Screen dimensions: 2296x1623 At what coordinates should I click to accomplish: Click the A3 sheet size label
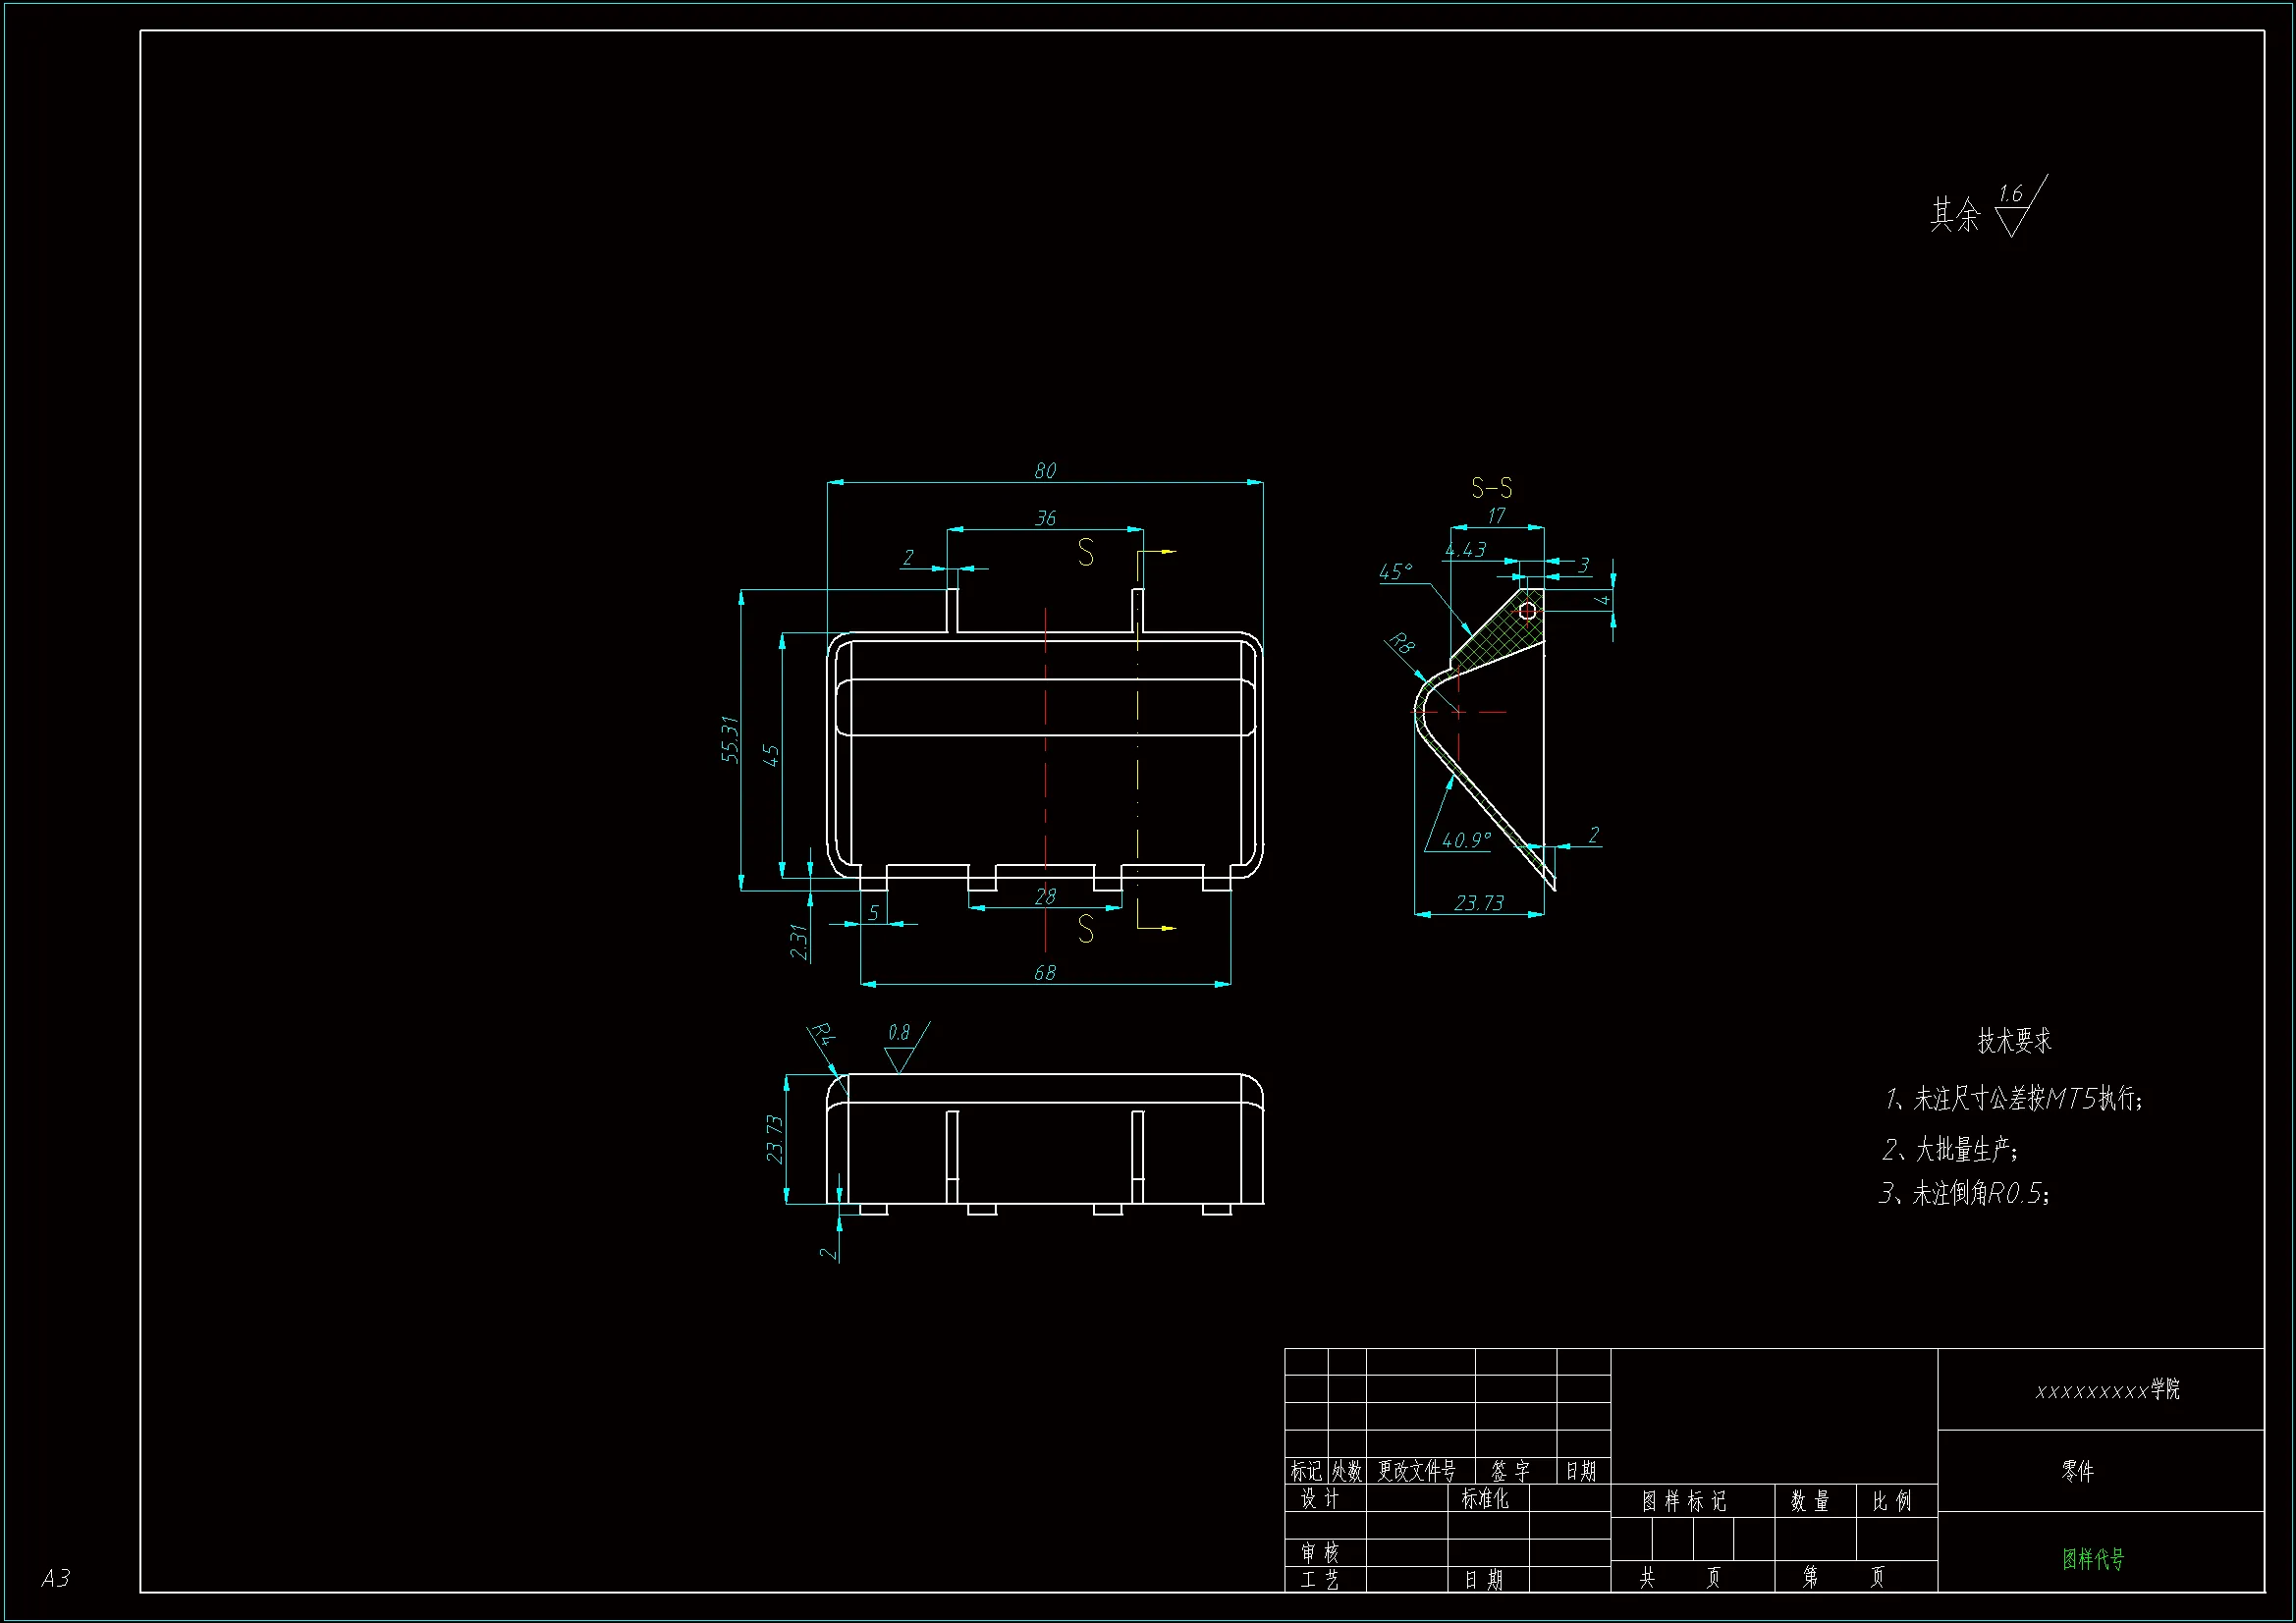coord(56,1578)
